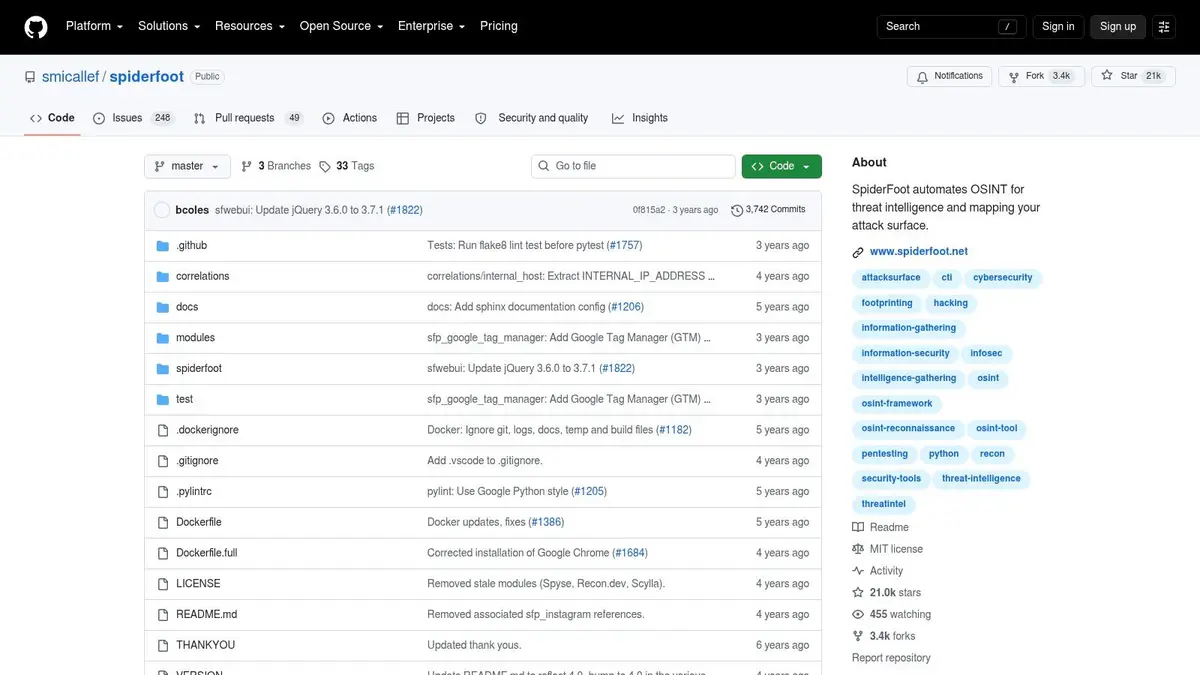The image size is (1200, 675).
Task: Click the Dockerfile file icon
Action: pos(163,522)
